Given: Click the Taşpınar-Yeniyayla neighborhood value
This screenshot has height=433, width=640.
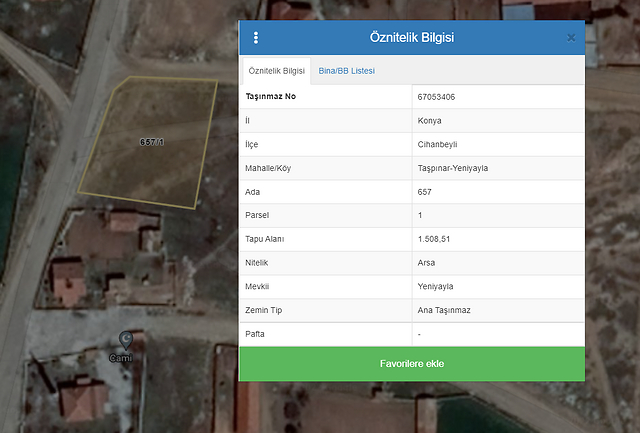Looking at the screenshot, I should tap(452, 168).
